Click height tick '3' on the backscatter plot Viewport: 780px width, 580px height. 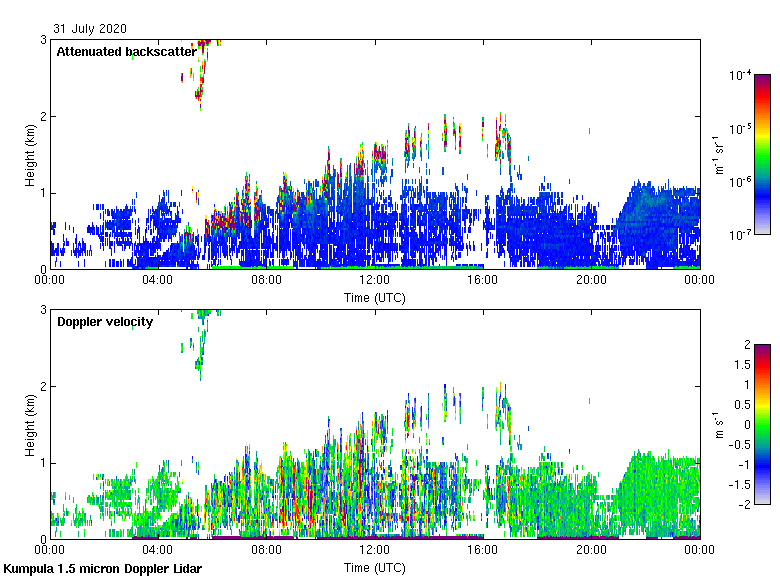pyautogui.click(x=43, y=40)
